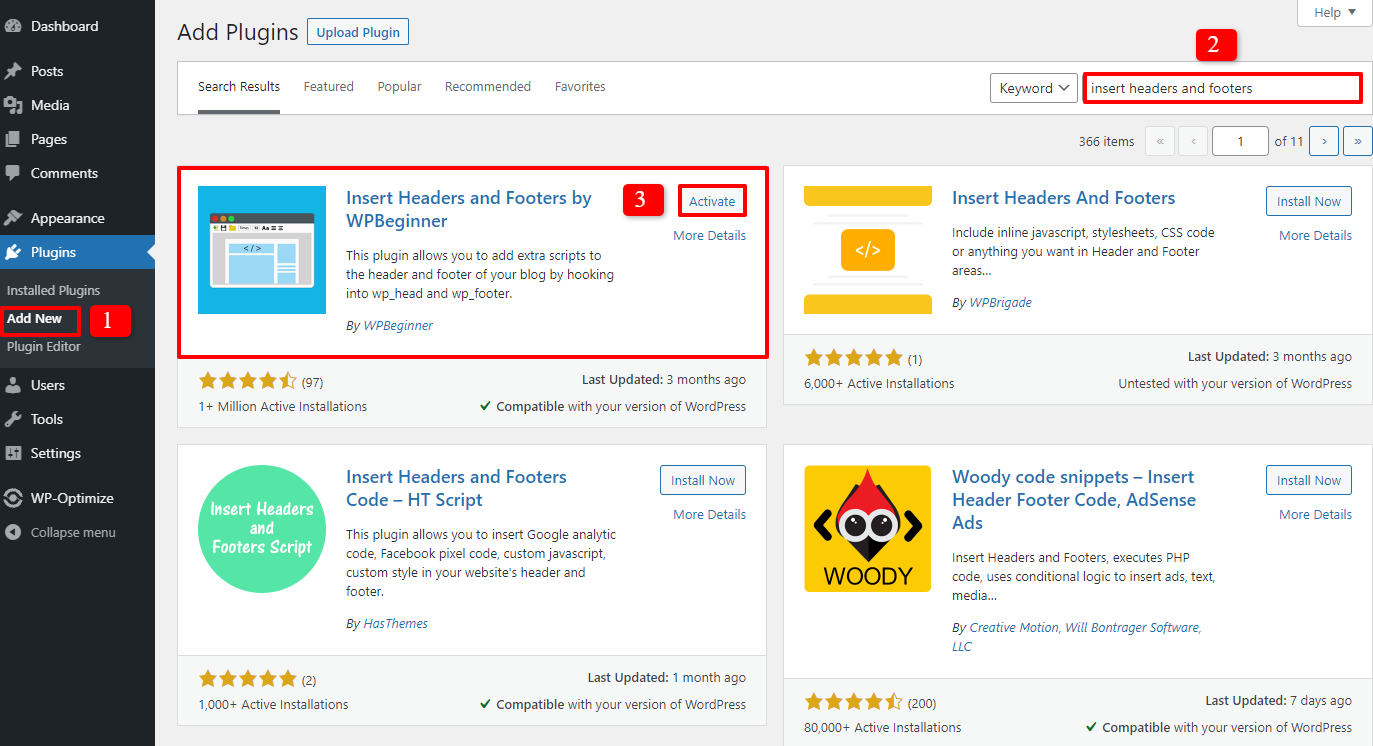The width and height of the screenshot is (1373, 746).
Task: Click the Plugins plug icon
Action: click(x=13, y=252)
